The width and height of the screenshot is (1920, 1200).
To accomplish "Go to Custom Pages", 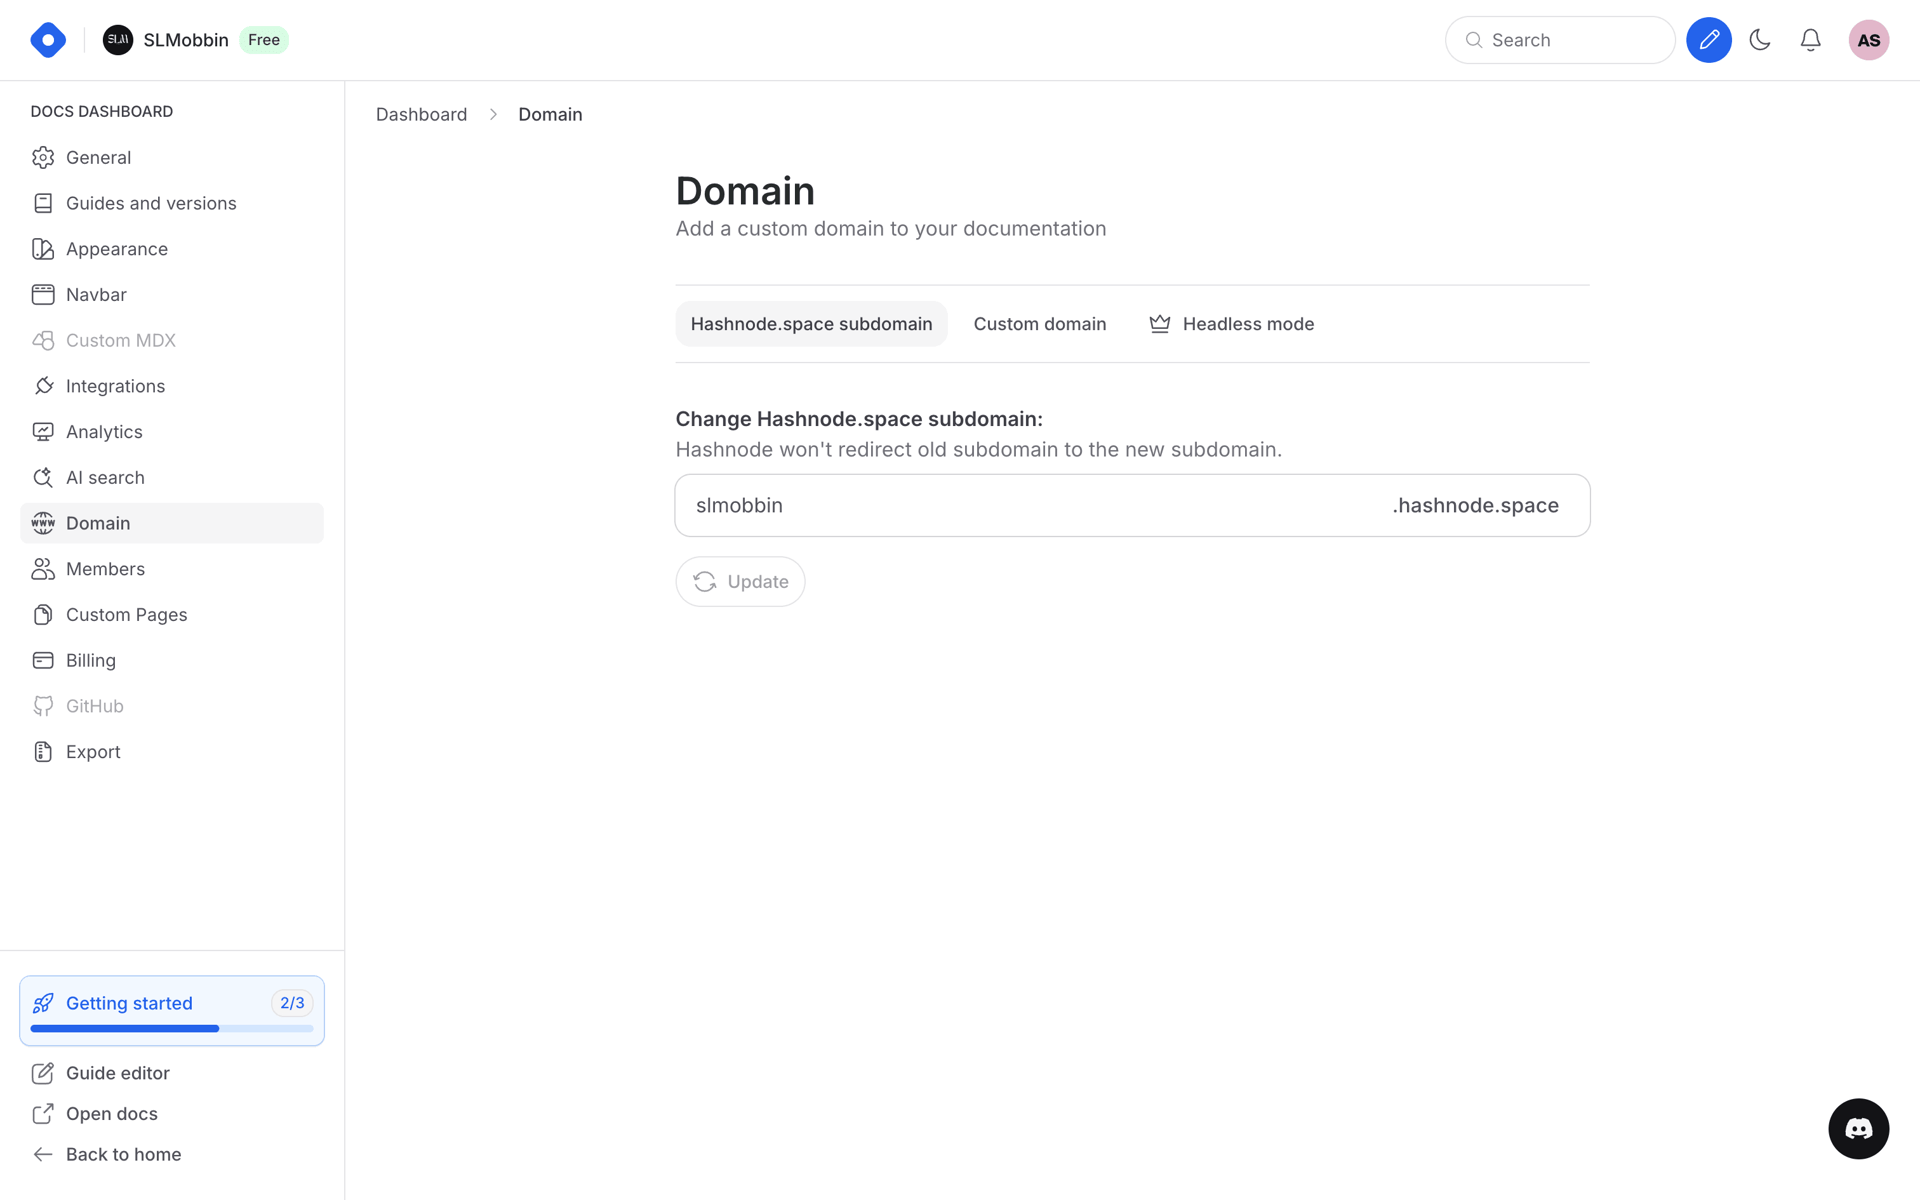I will tap(172, 615).
